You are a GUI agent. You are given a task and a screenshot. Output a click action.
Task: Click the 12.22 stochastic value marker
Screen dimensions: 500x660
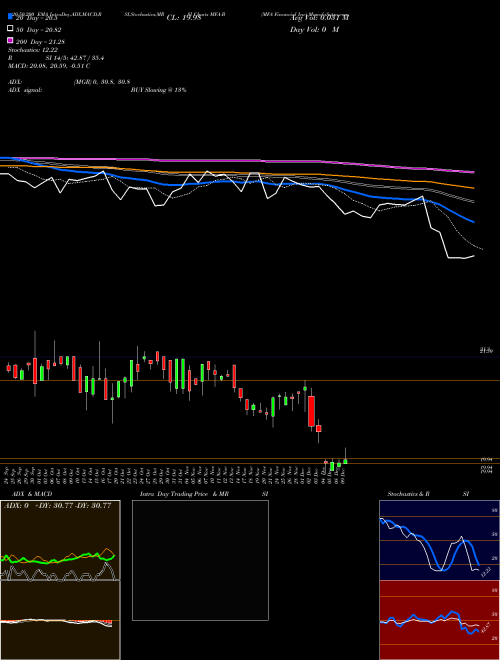[x=486, y=572]
